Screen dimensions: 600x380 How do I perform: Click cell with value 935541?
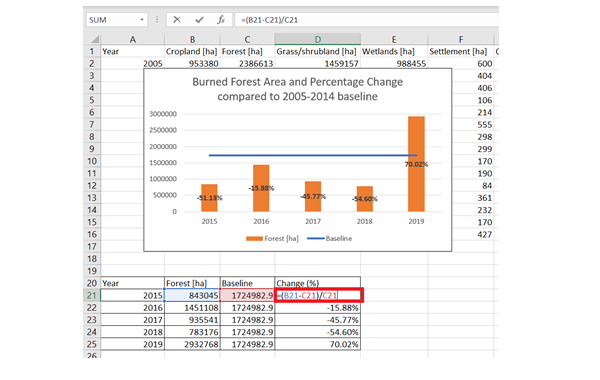point(192,320)
